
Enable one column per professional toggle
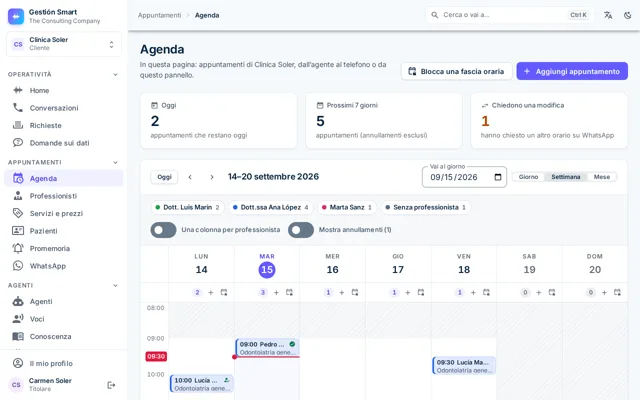[x=163, y=230]
